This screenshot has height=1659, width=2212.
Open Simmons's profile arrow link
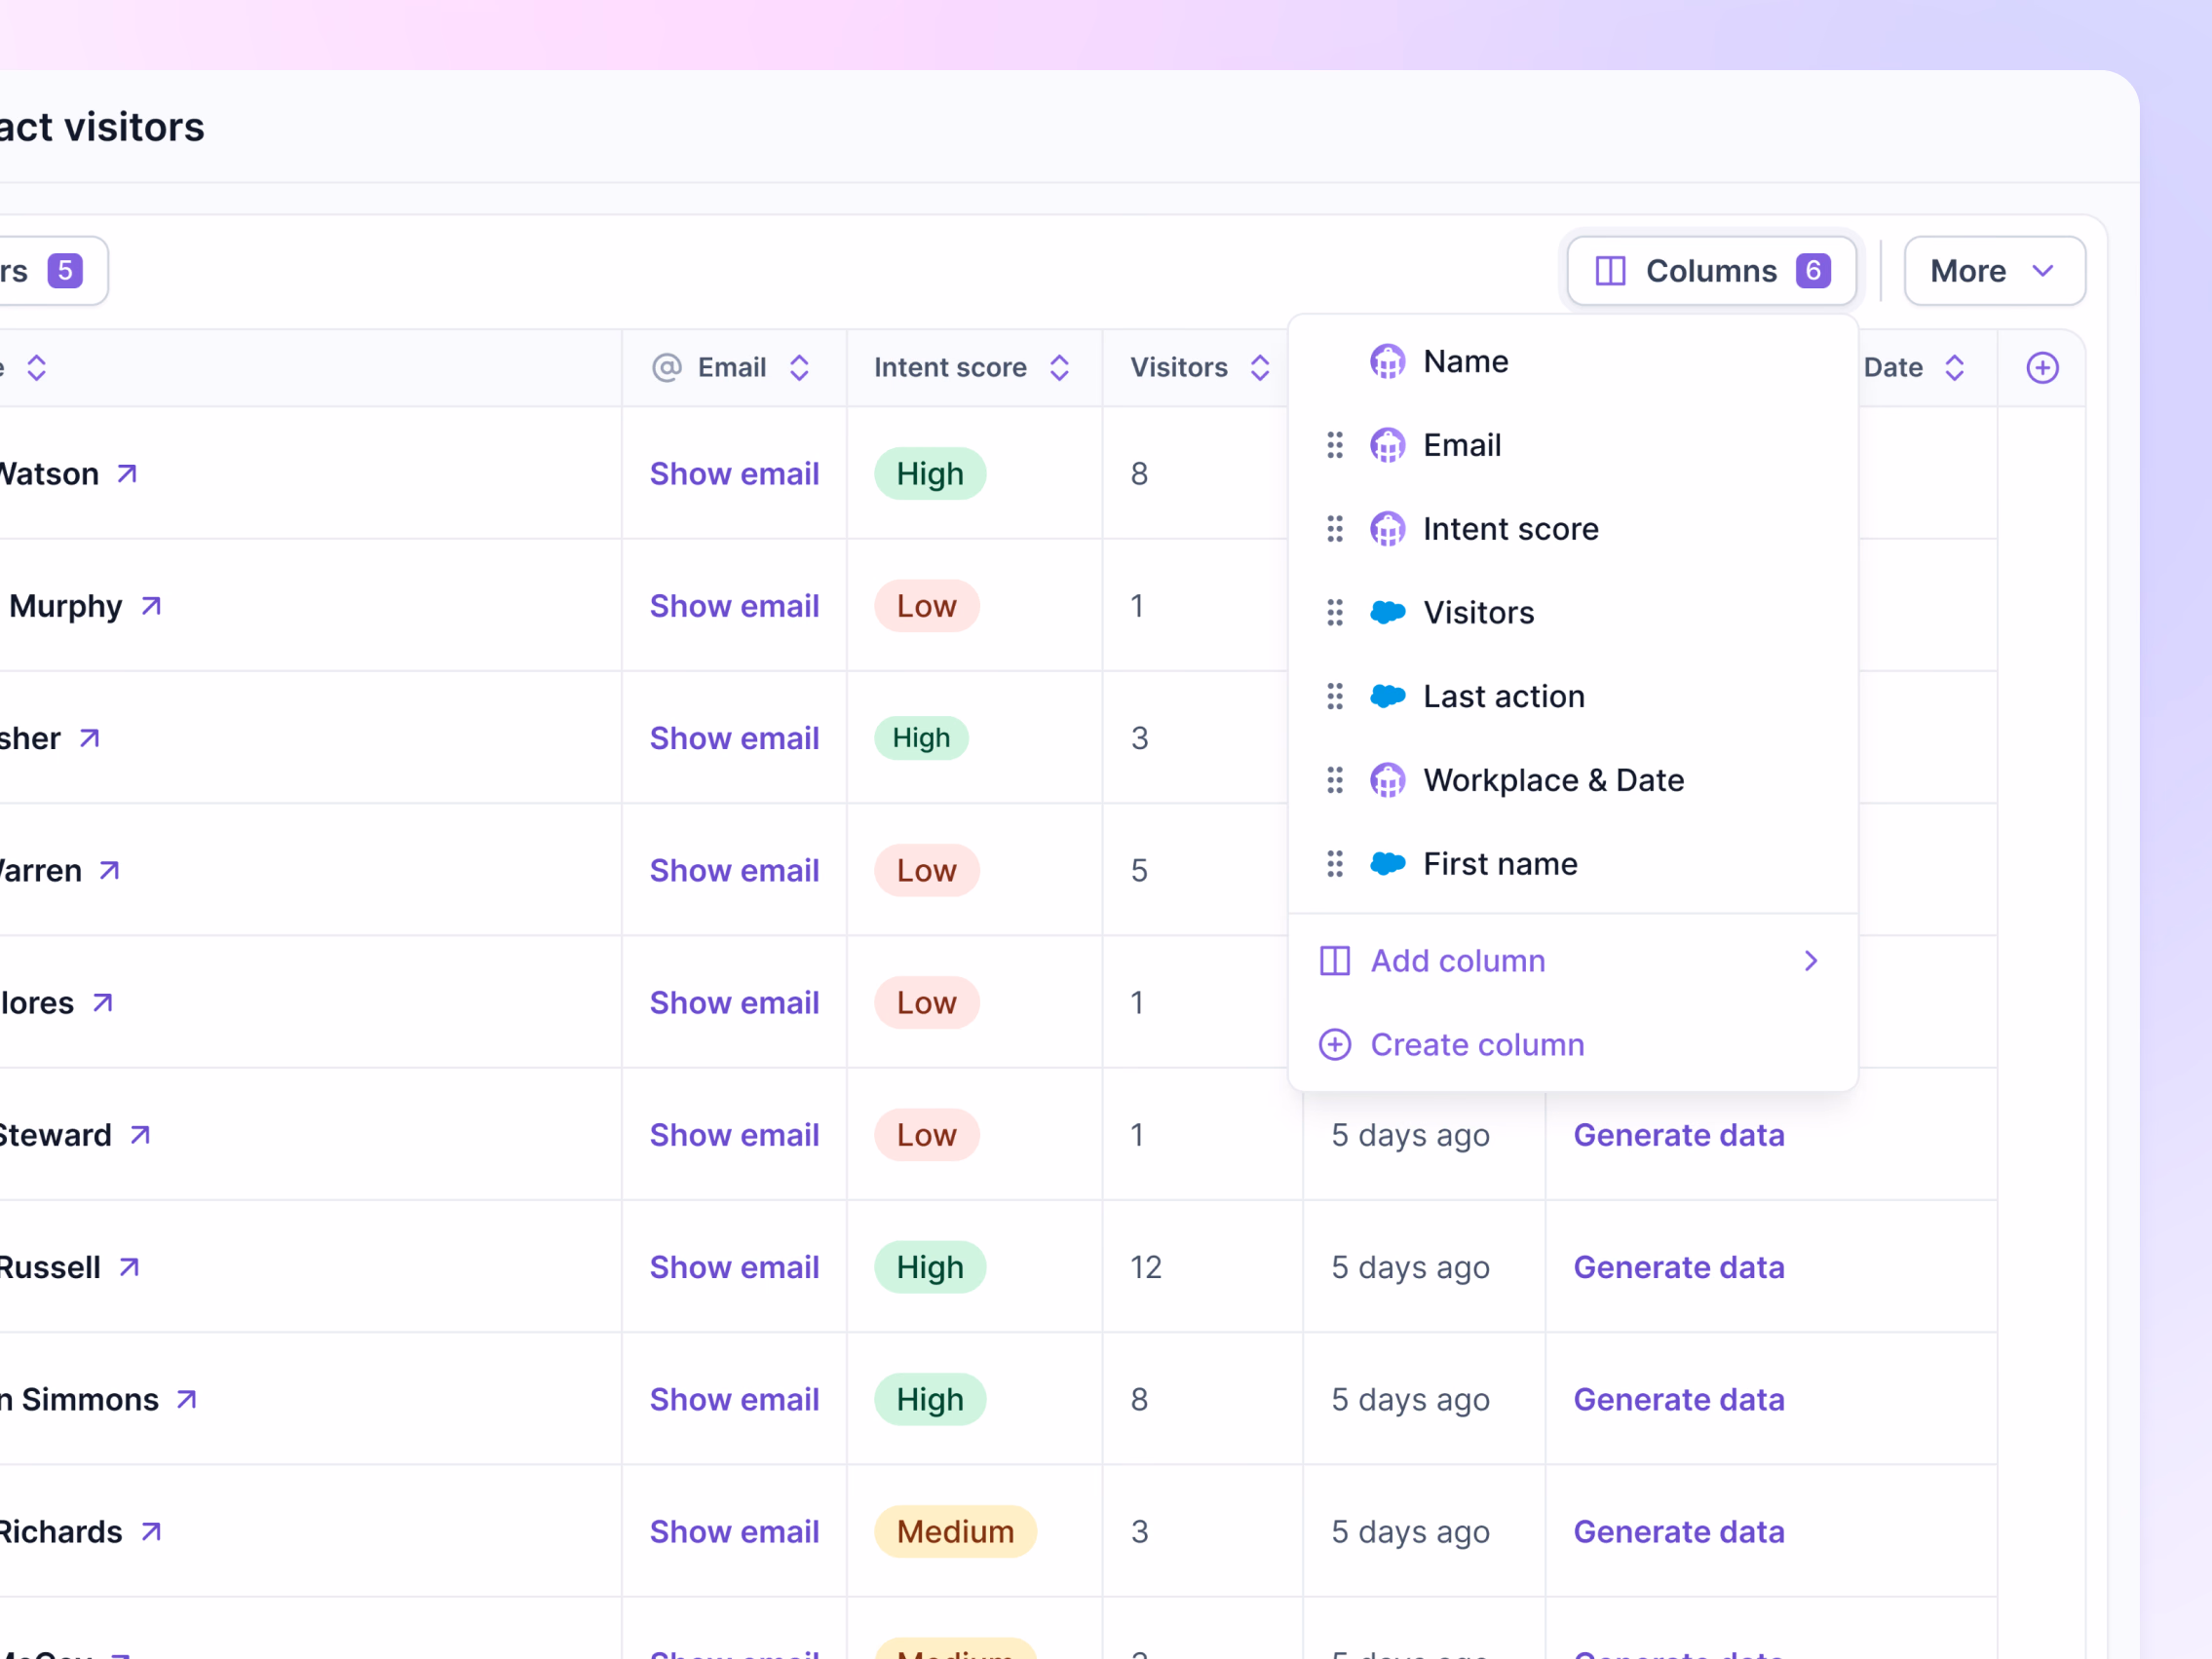point(187,1400)
